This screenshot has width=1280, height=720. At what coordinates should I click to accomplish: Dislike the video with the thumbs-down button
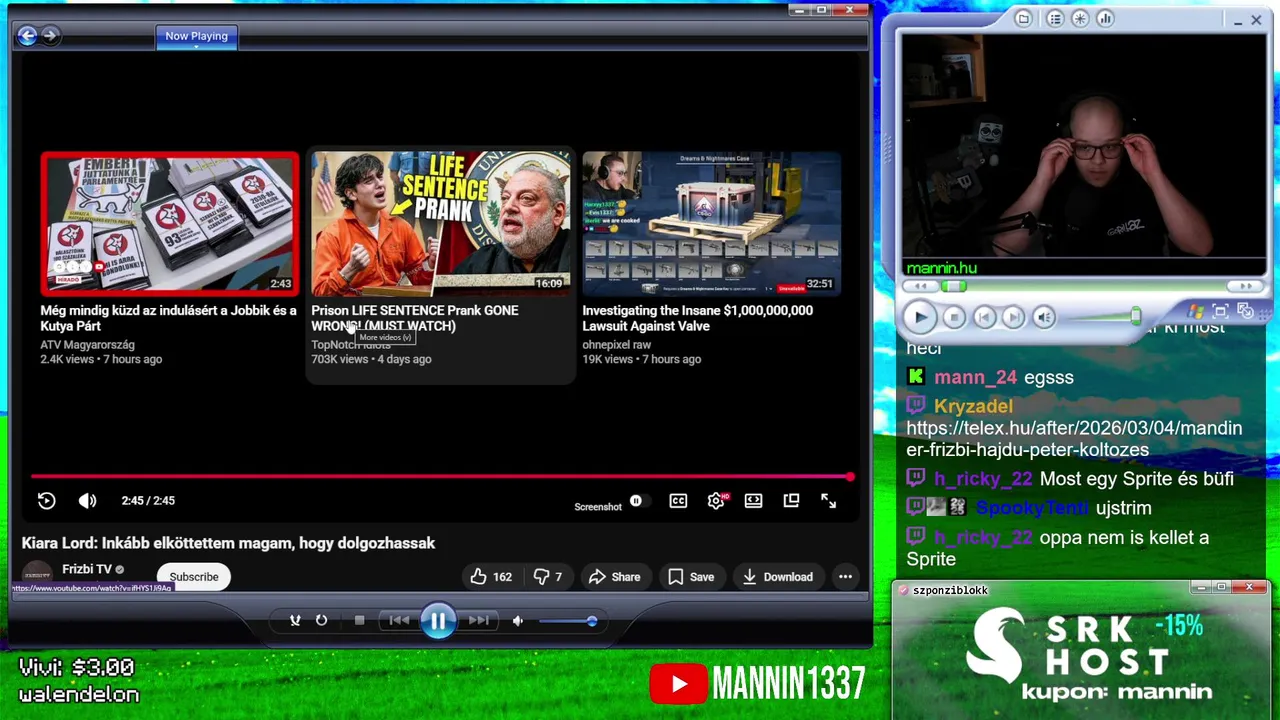[548, 577]
